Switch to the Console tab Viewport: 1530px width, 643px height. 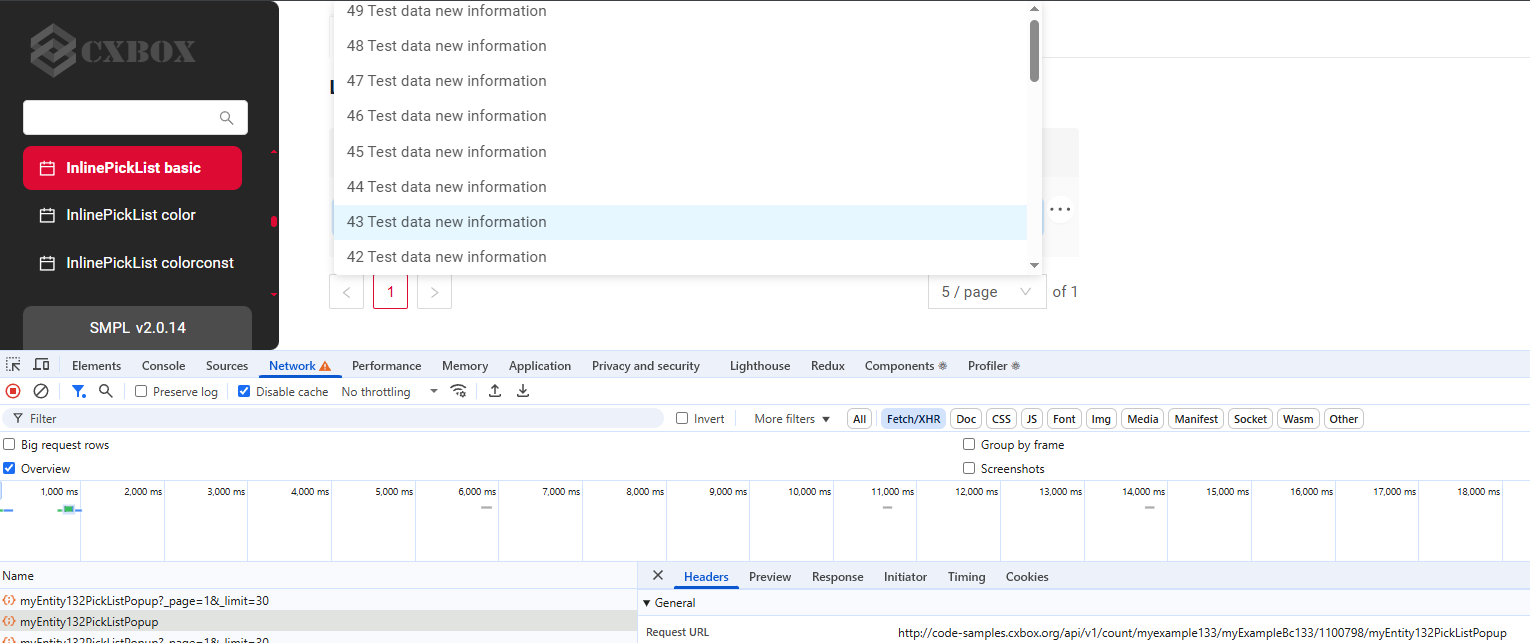(x=163, y=366)
